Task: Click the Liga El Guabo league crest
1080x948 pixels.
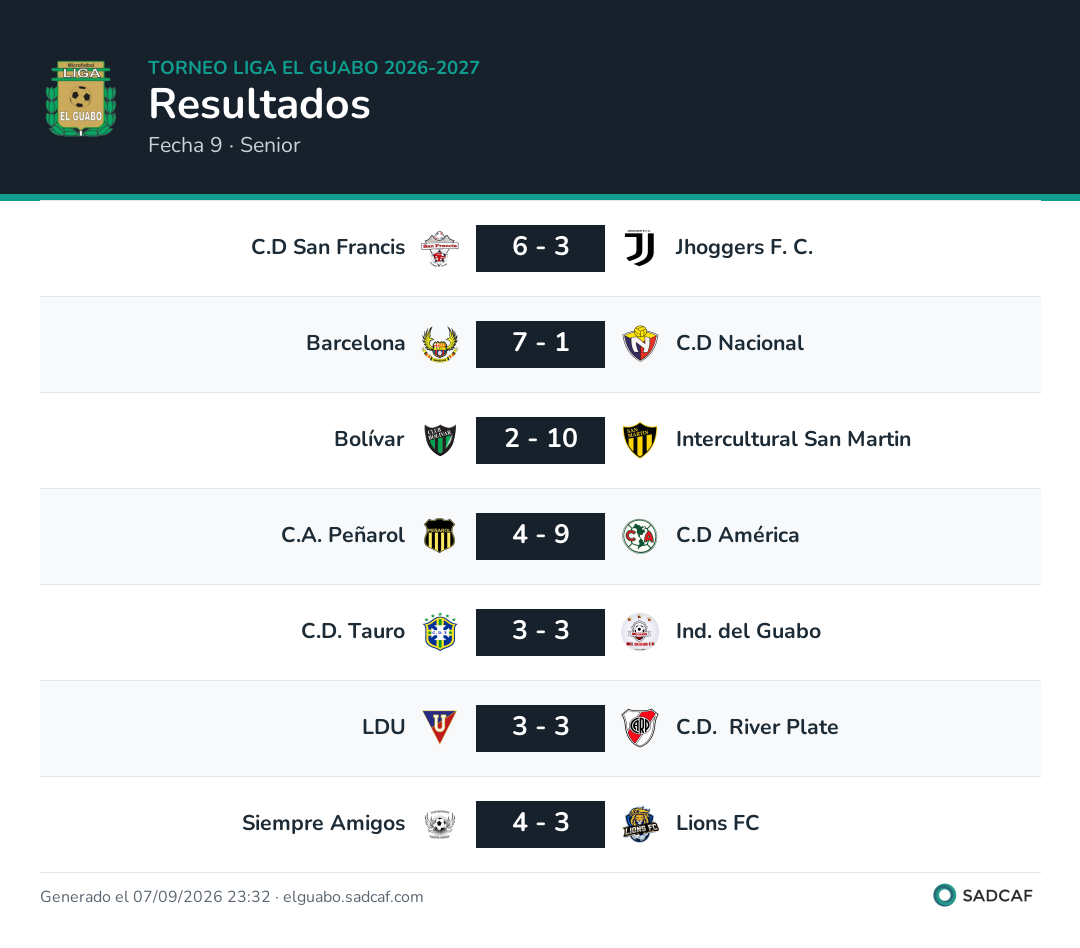Action: (x=81, y=99)
